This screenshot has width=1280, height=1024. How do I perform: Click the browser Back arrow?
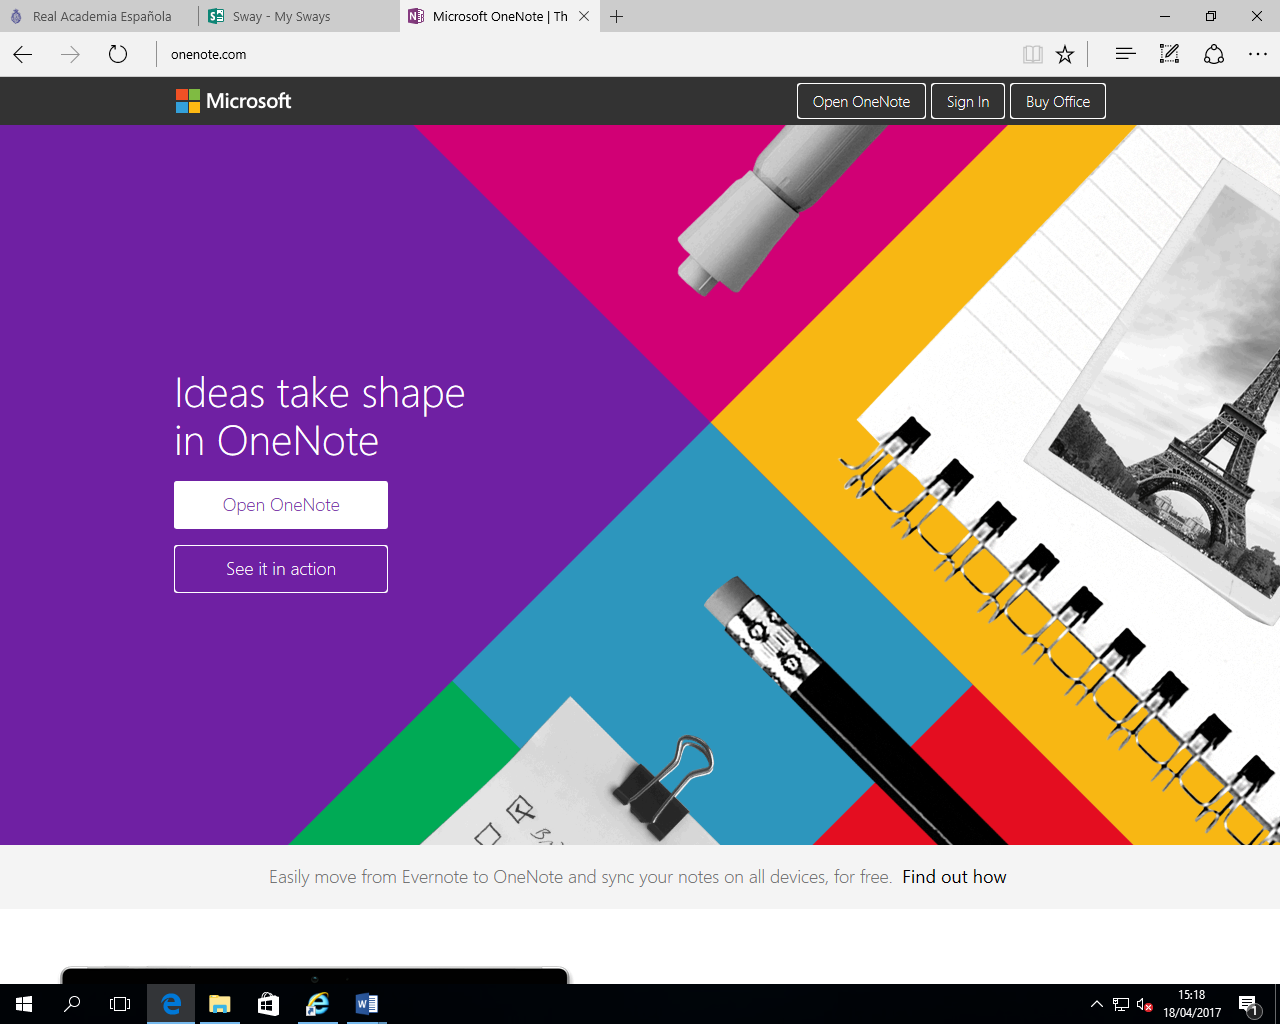point(23,54)
